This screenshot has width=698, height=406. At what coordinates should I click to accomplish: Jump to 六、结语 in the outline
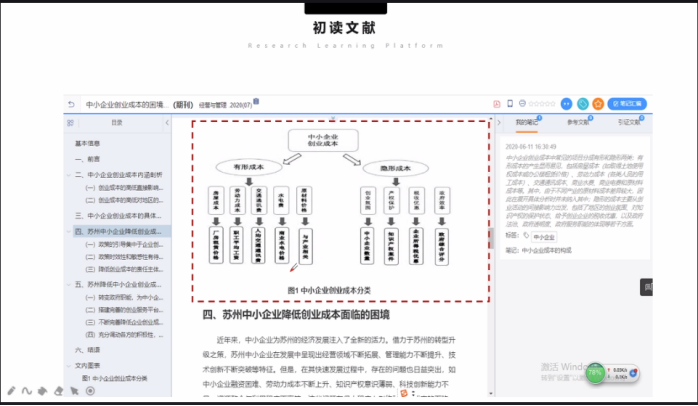coord(88,351)
